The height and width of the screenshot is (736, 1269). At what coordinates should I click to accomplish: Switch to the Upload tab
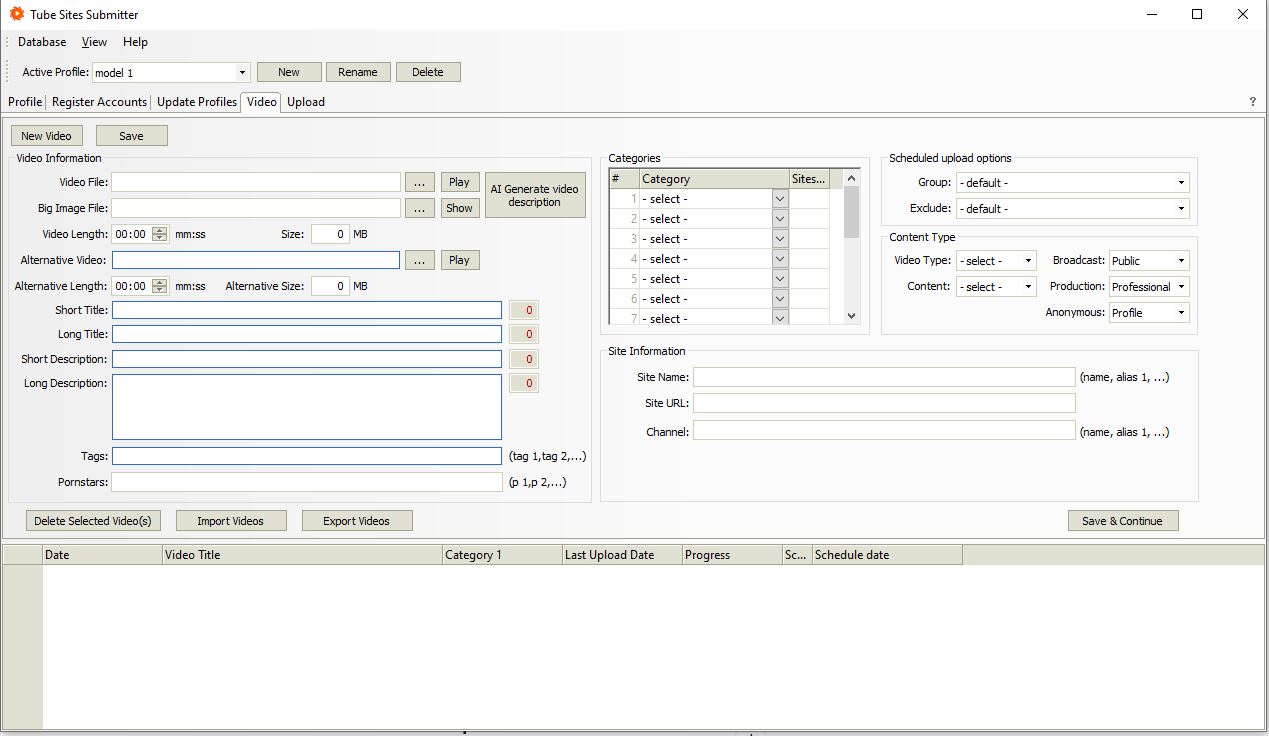[305, 102]
